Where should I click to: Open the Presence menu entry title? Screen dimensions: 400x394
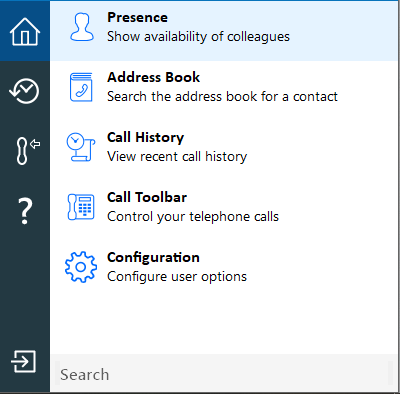click(x=137, y=17)
